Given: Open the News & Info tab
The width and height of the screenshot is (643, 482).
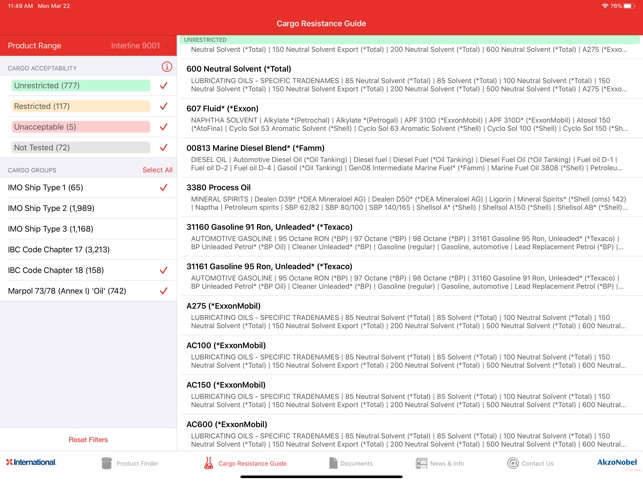Looking at the screenshot, I should 440,464.
